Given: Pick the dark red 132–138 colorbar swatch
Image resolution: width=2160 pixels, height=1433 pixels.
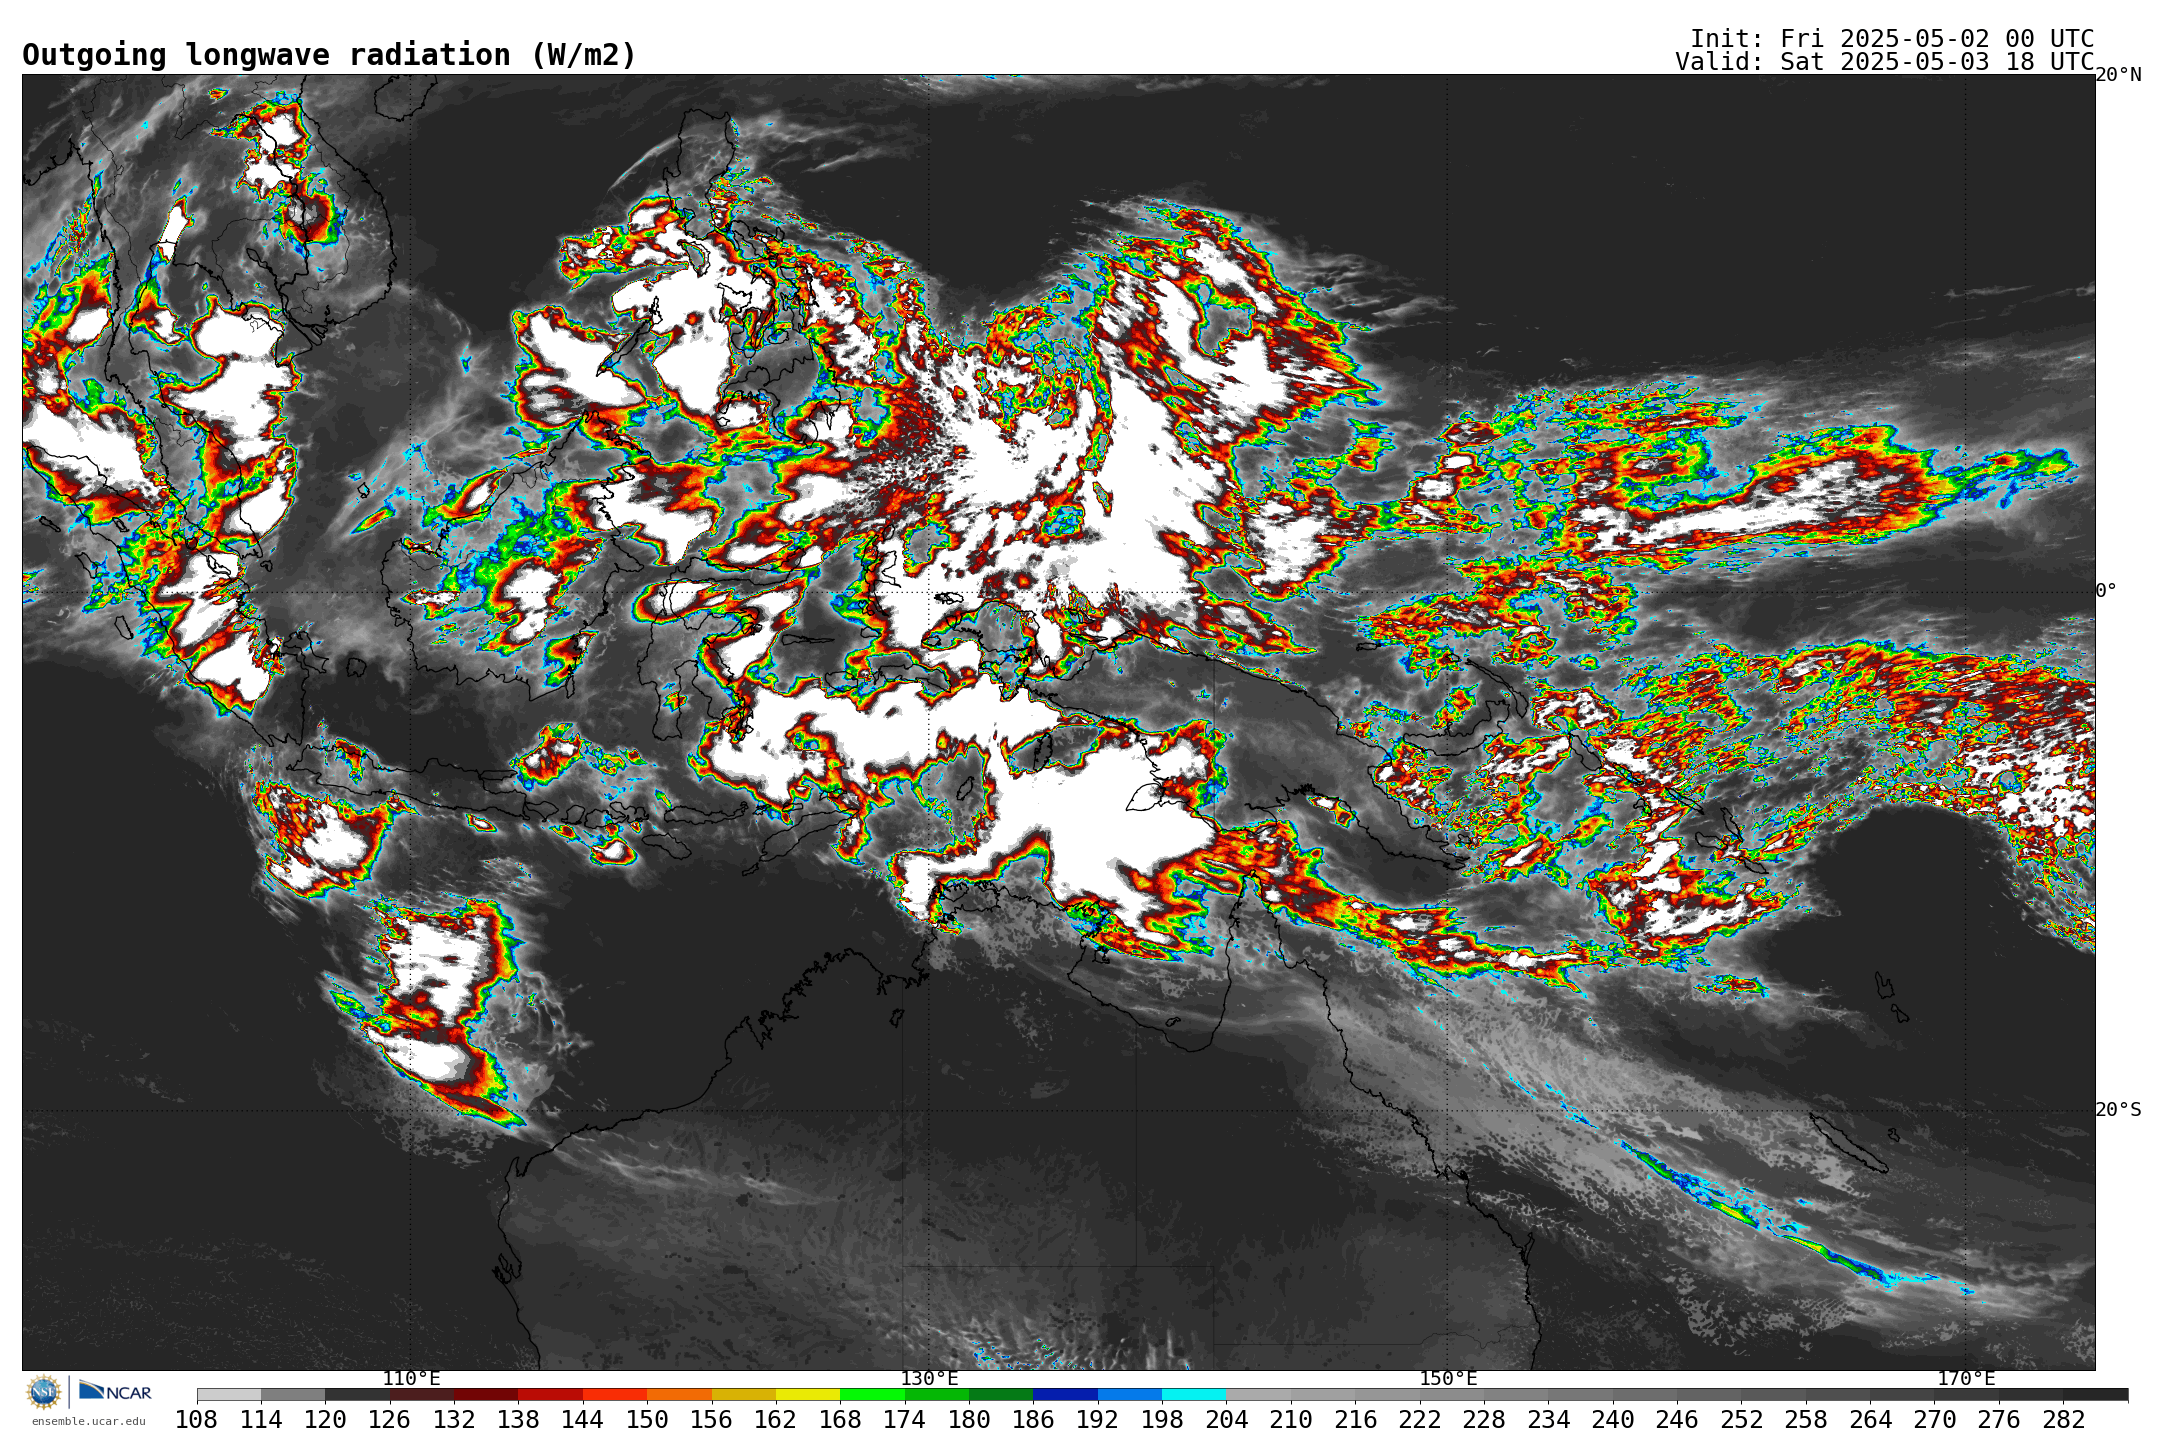Looking at the screenshot, I should 486,1395.
